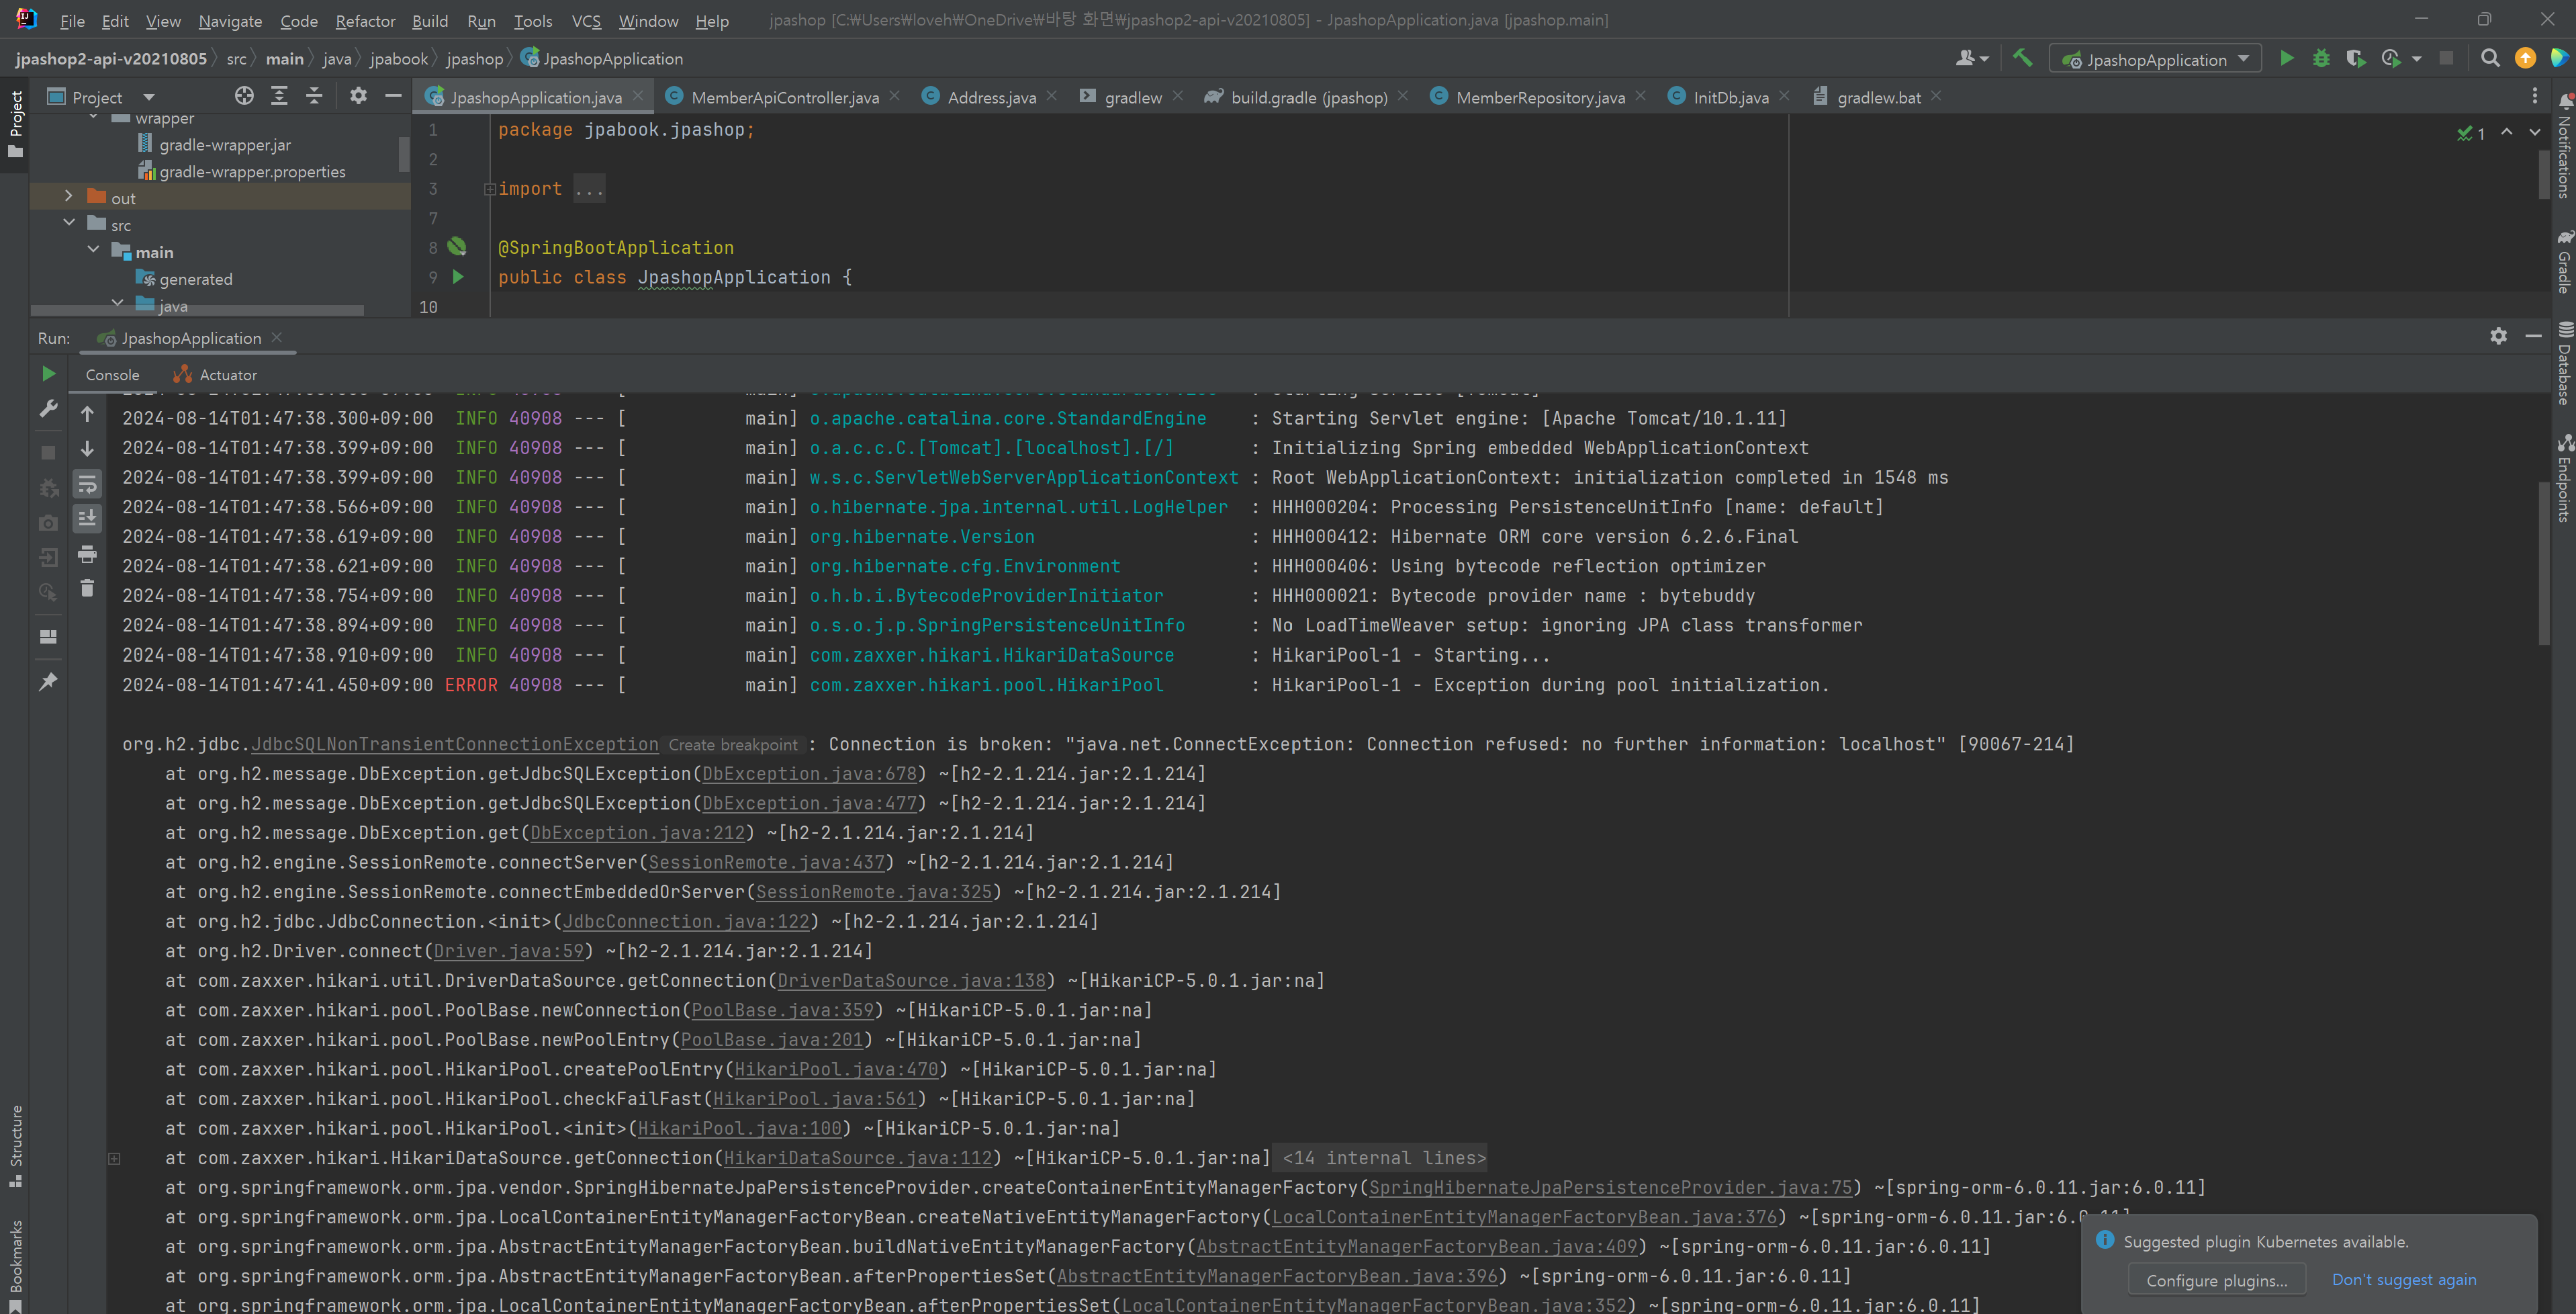
Task: Open editor tabs three-dot menu
Action: [x=2534, y=96]
